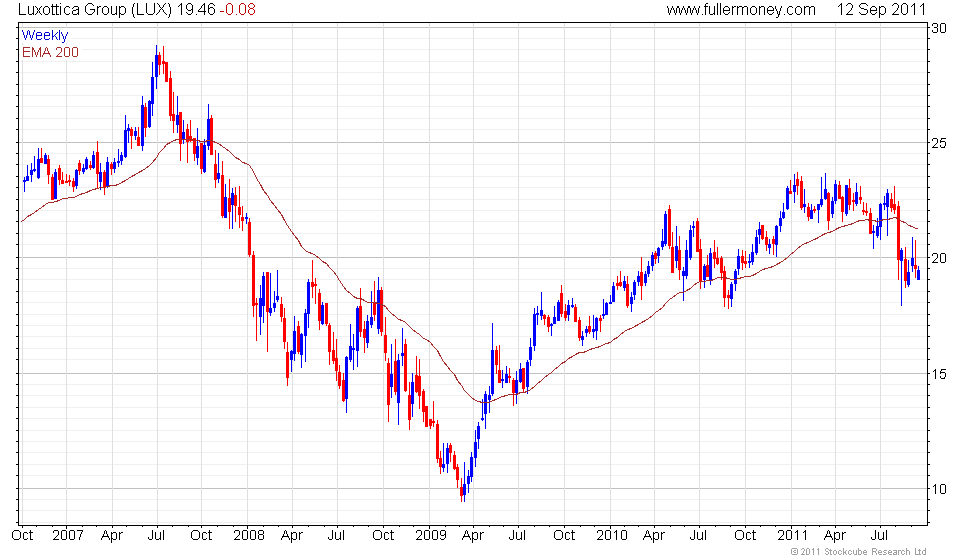
Task: Click the Oct label just before 2010
Action: pos(564,536)
